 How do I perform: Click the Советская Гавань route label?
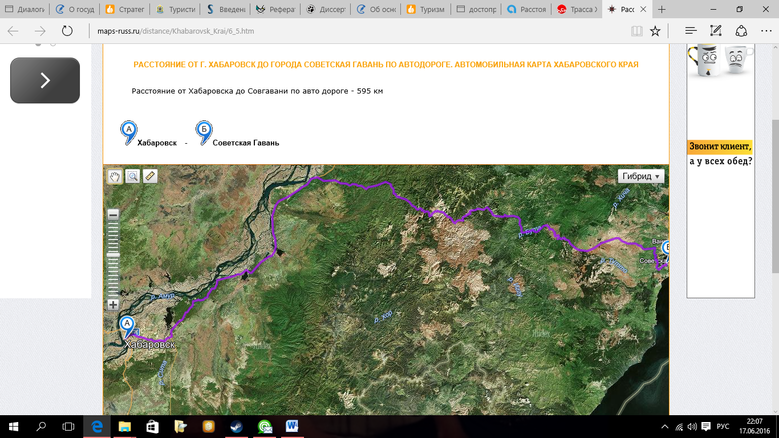click(x=246, y=143)
